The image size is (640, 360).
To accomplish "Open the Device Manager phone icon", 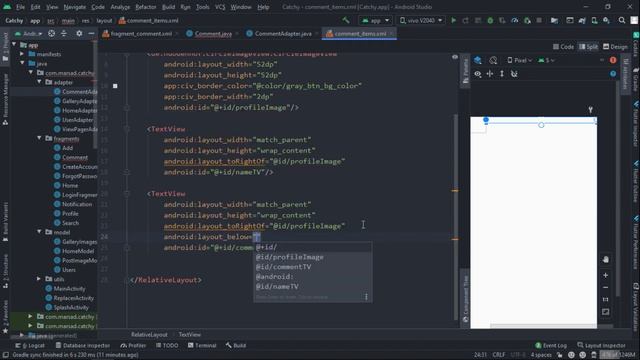I will 594,20.
